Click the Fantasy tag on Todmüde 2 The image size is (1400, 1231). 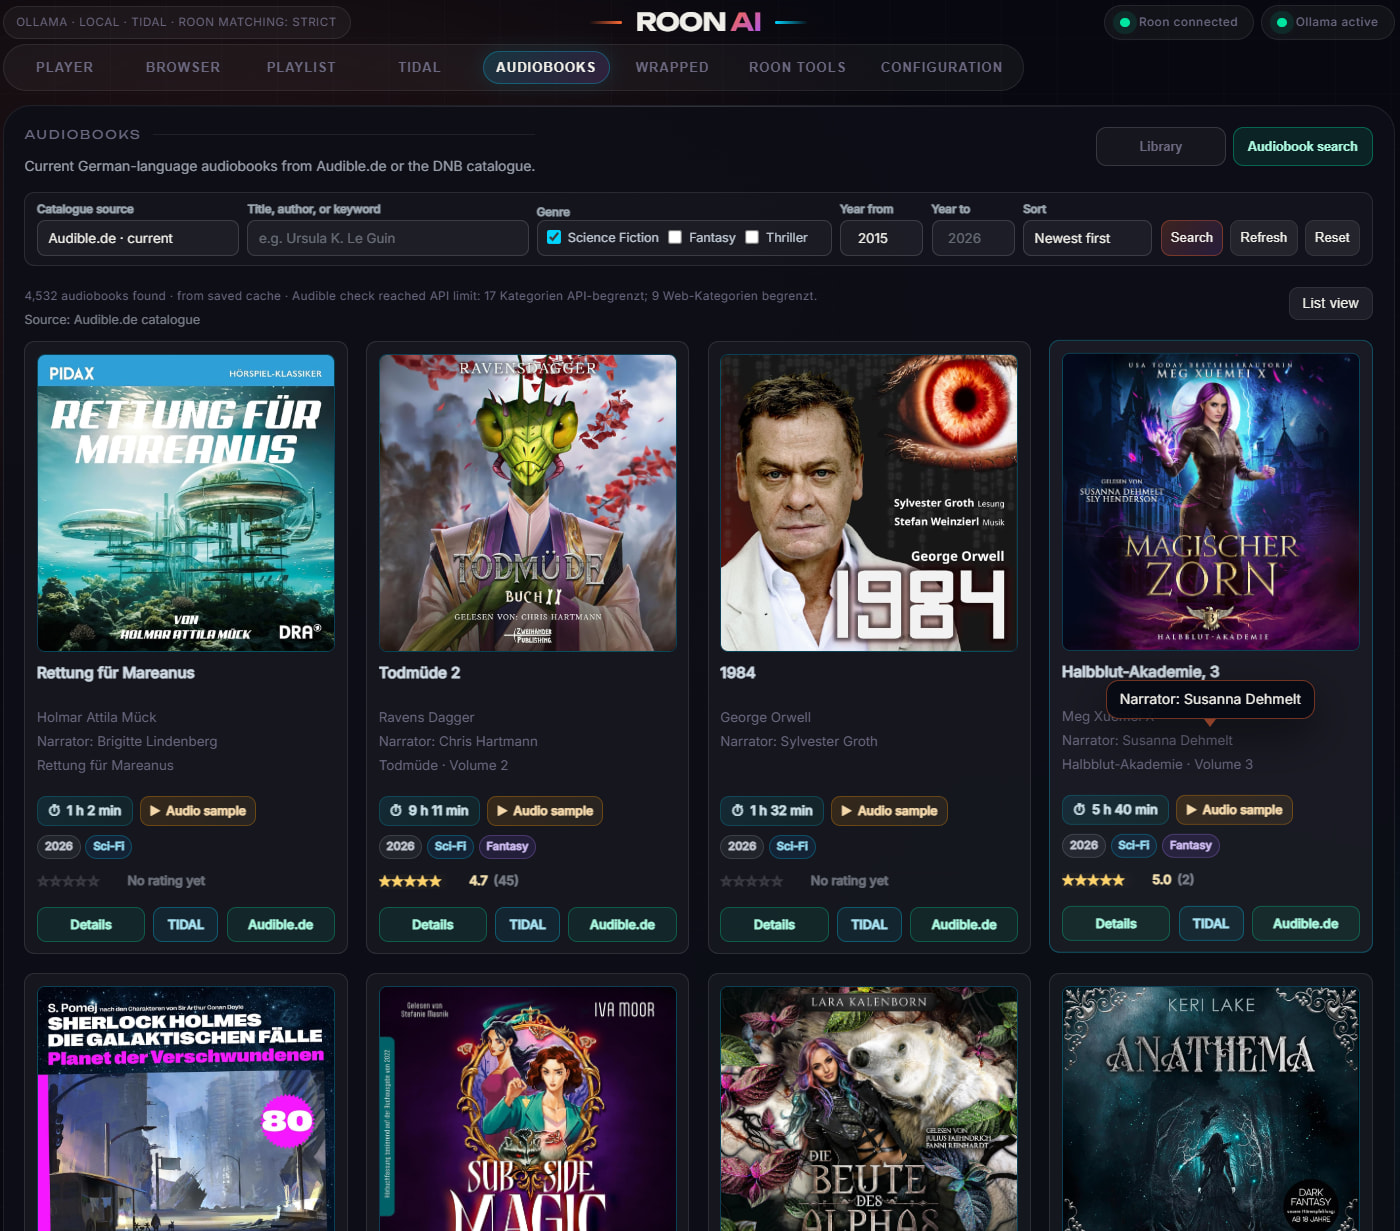click(507, 847)
